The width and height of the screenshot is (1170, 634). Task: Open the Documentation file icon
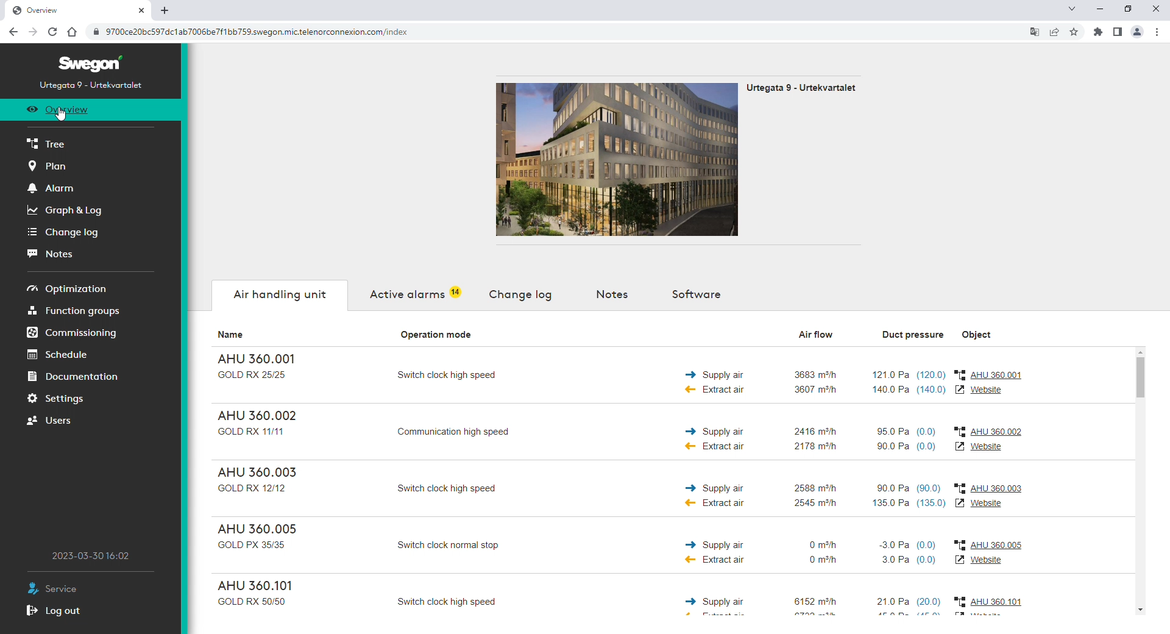32,377
